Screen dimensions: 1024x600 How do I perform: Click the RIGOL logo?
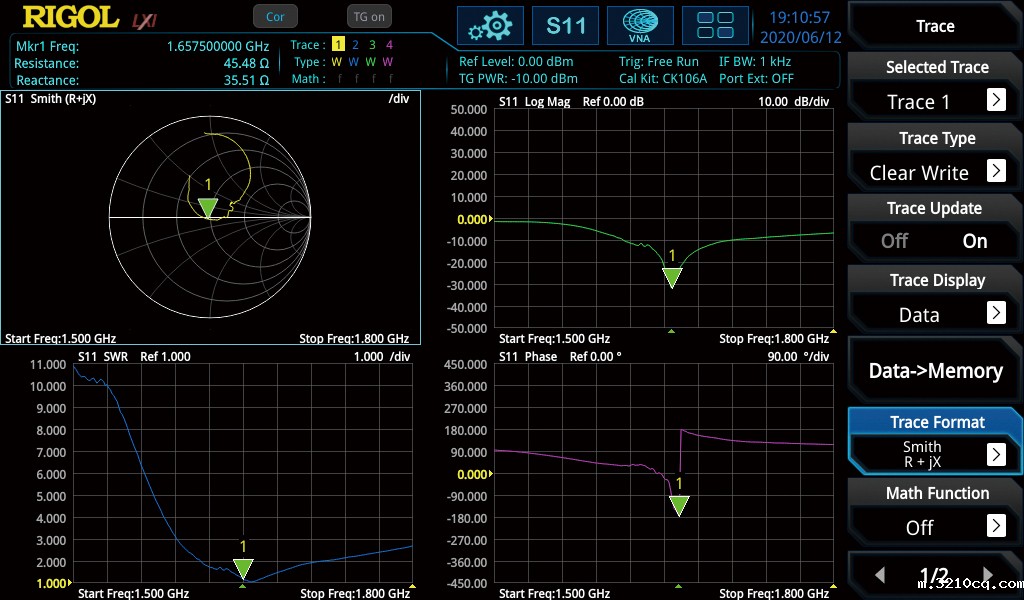coord(71,18)
